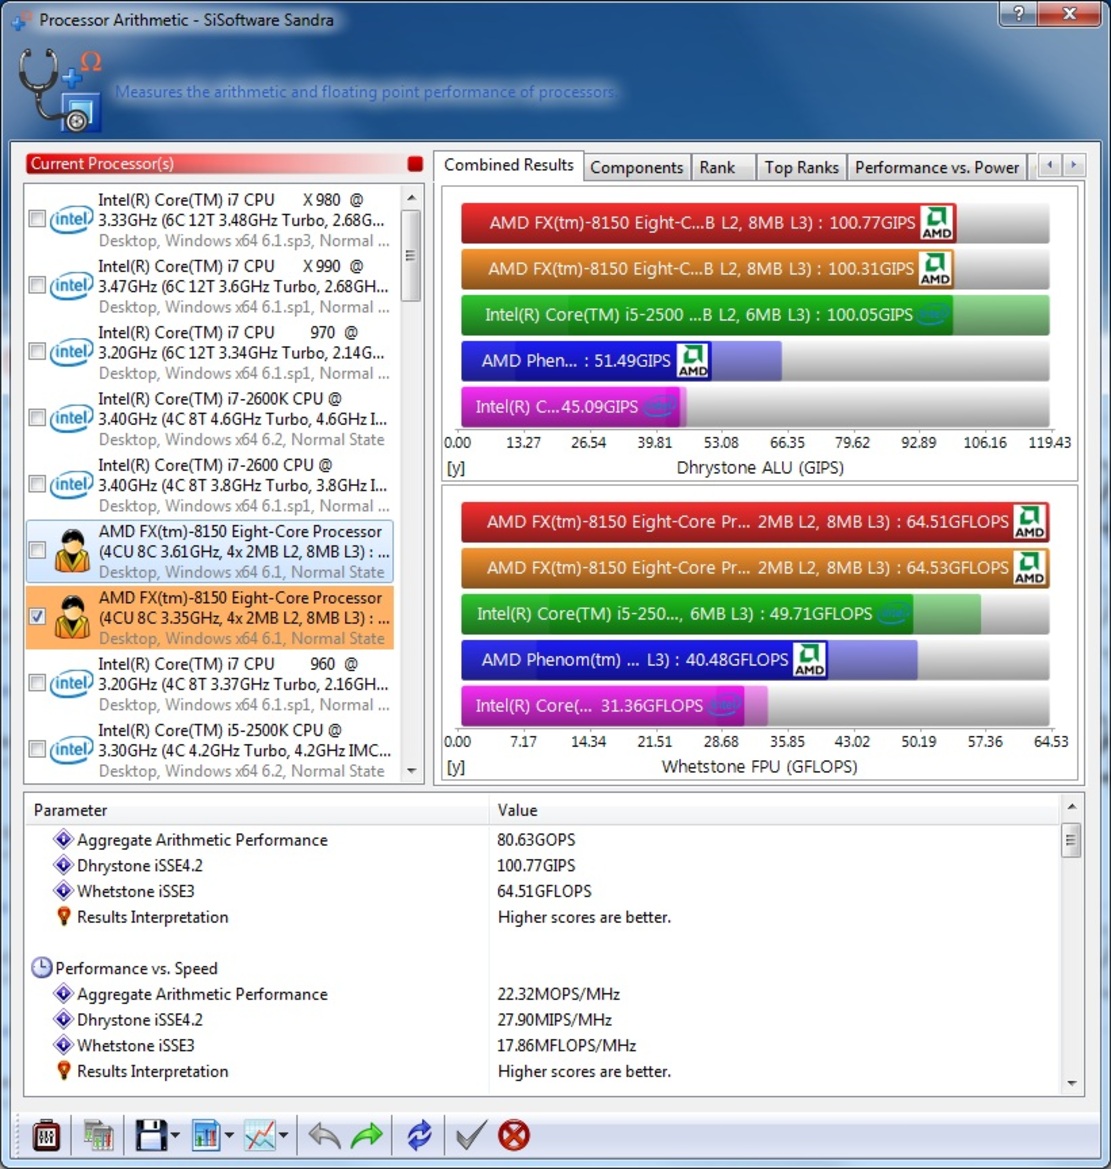Click the bar chart type icon
Screen dimensions: 1111x1169
pyautogui.click(x=206, y=1135)
